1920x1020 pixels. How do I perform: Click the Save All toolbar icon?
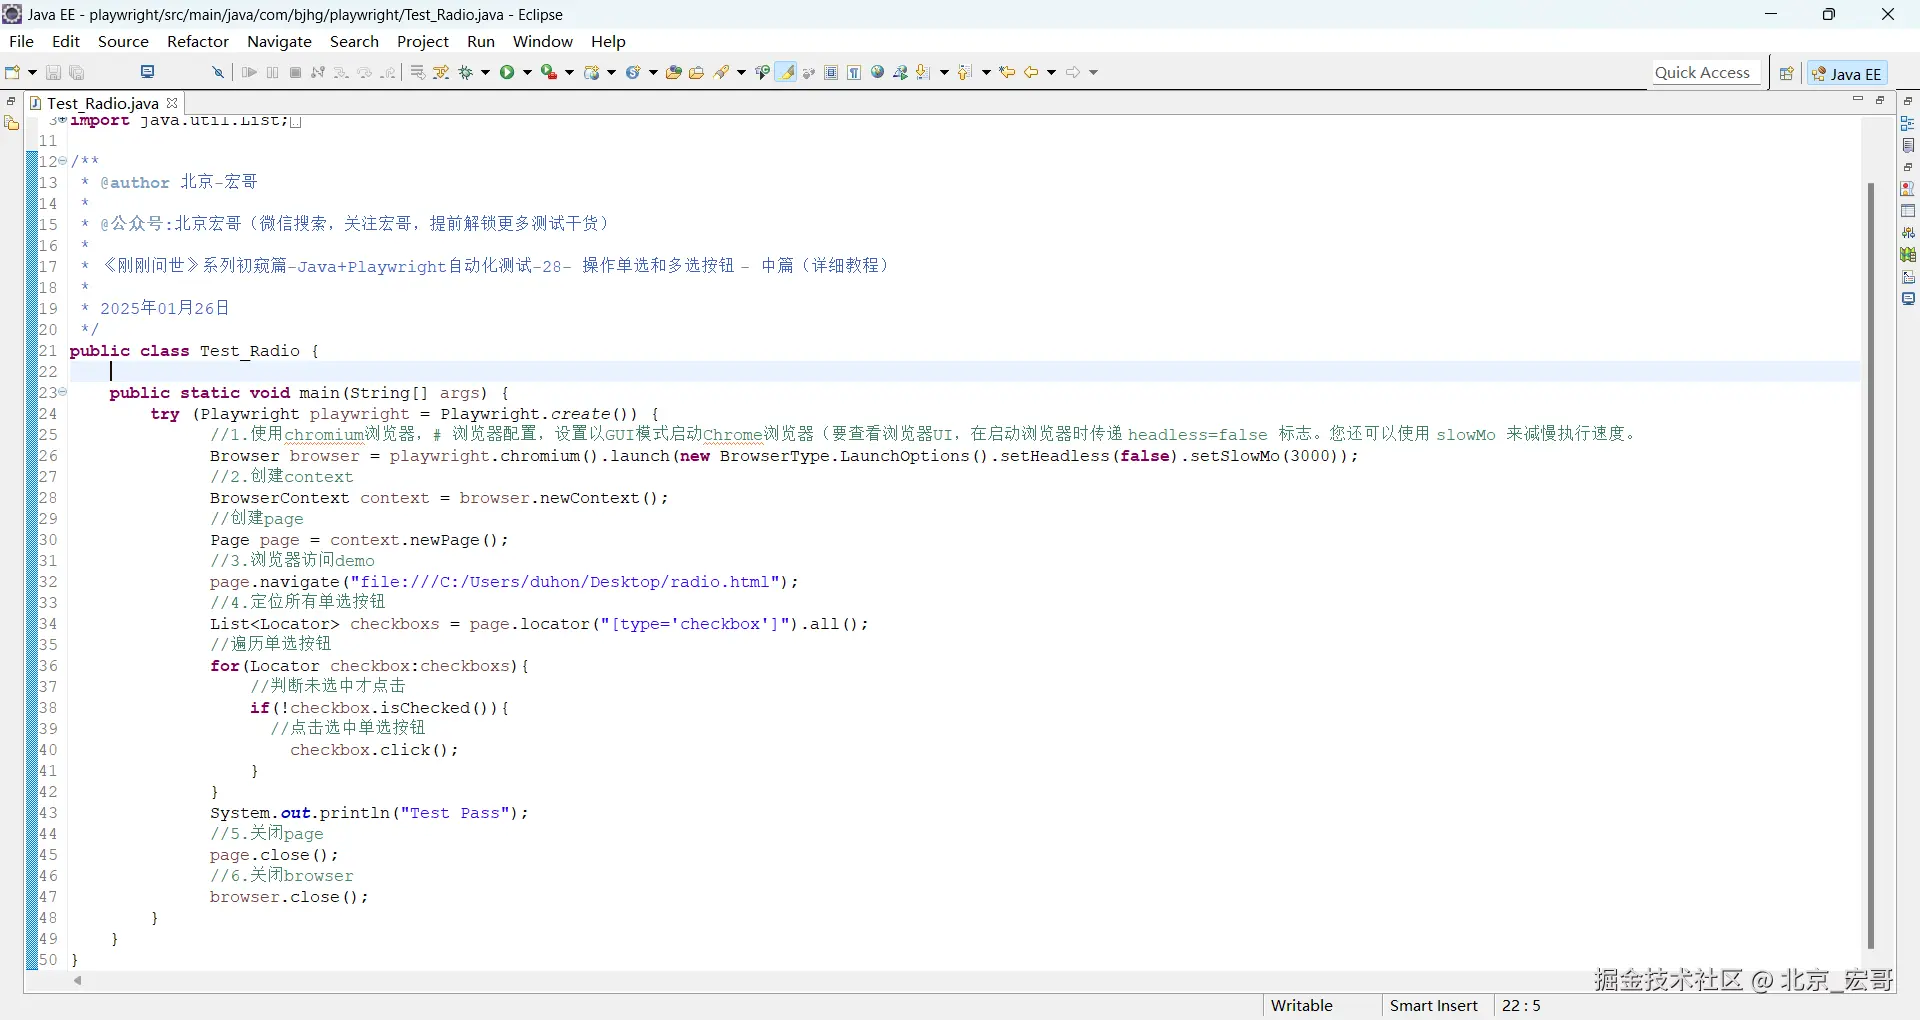[x=77, y=72]
